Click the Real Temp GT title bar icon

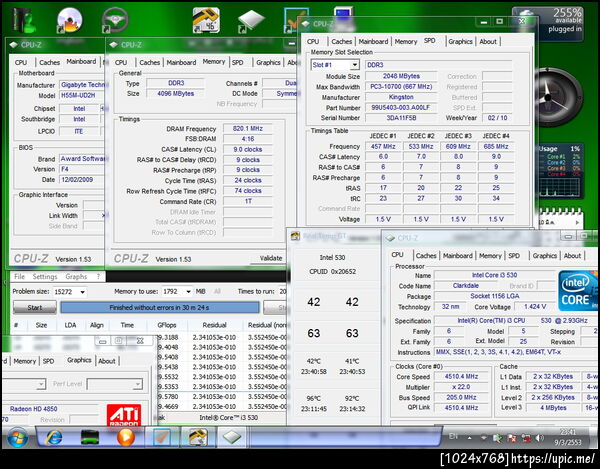[x=295, y=236]
